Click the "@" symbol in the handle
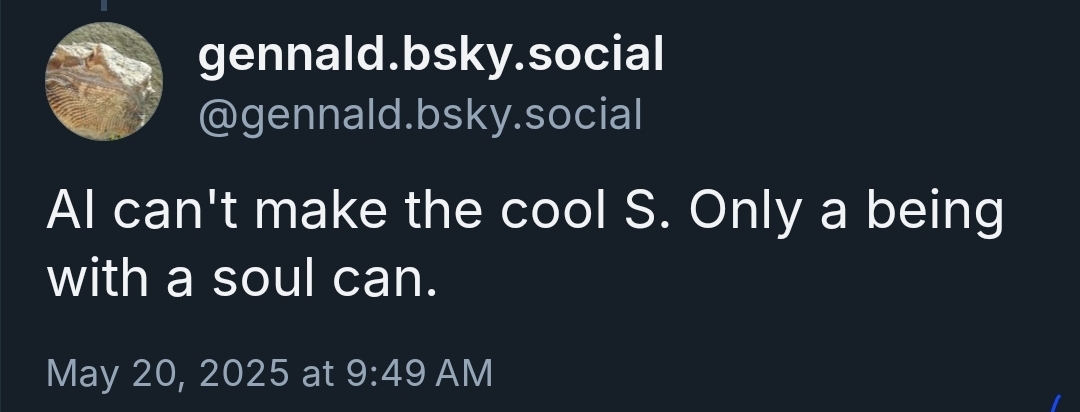This screenshot has height=412, width=1080. (217, 116)
